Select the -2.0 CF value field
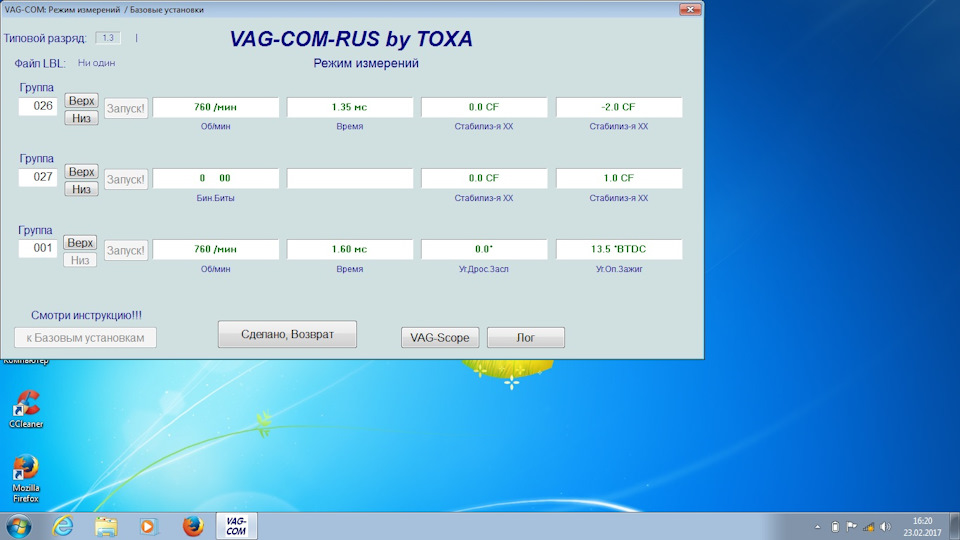Viewport: 960px width, 540px height. pos(619,107)
